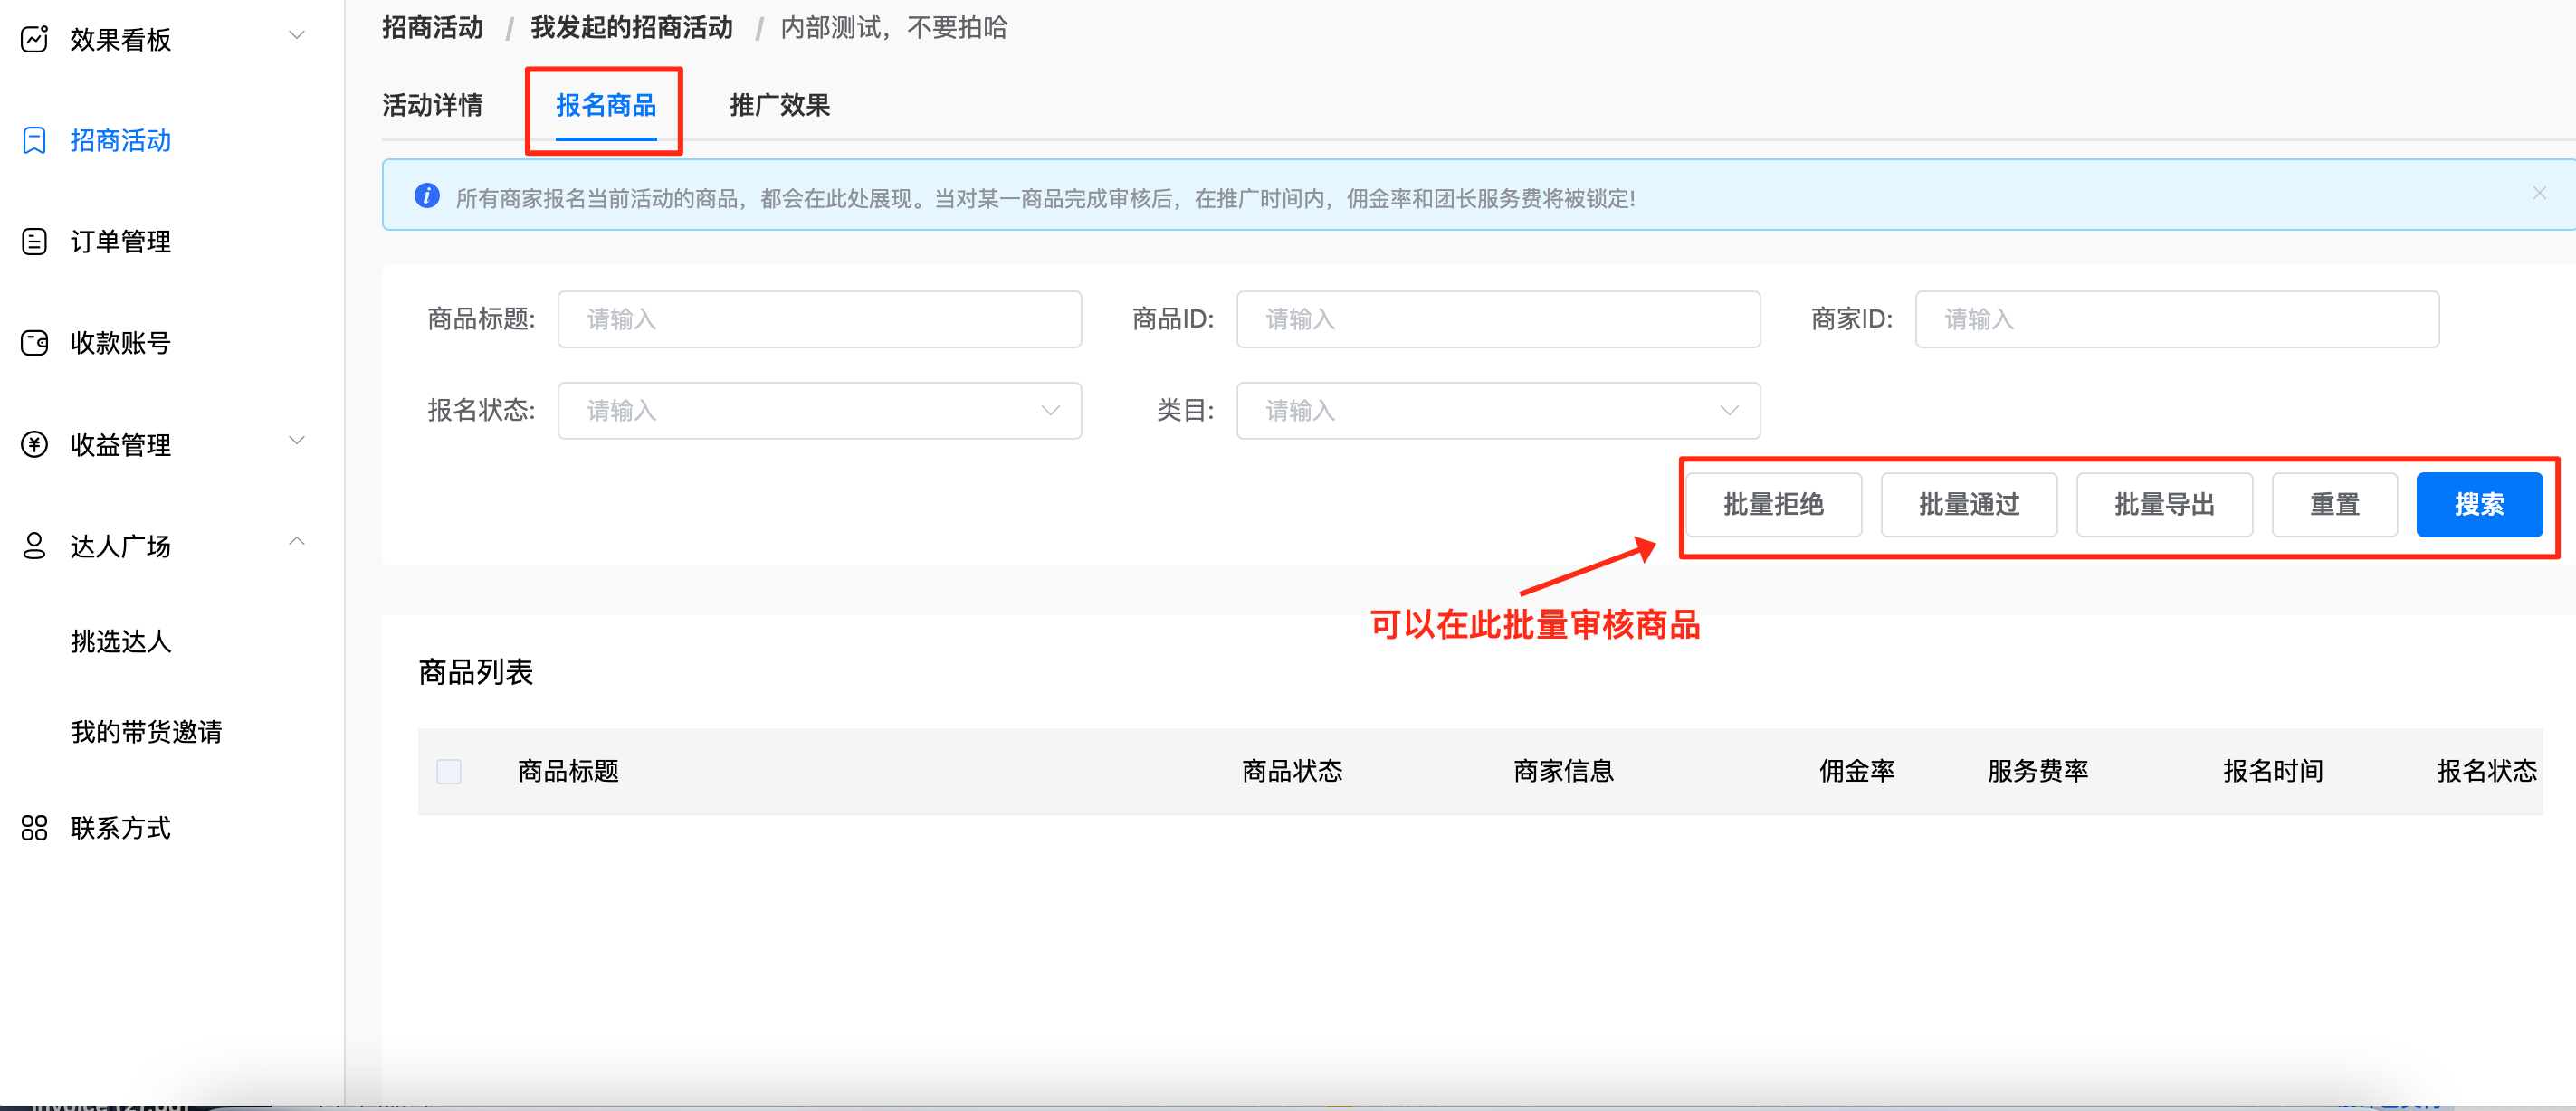The image size is (2576, 1111).
Task: Go to 我发起的招商活动 breadcrumb link
Action: pos(631,27)
